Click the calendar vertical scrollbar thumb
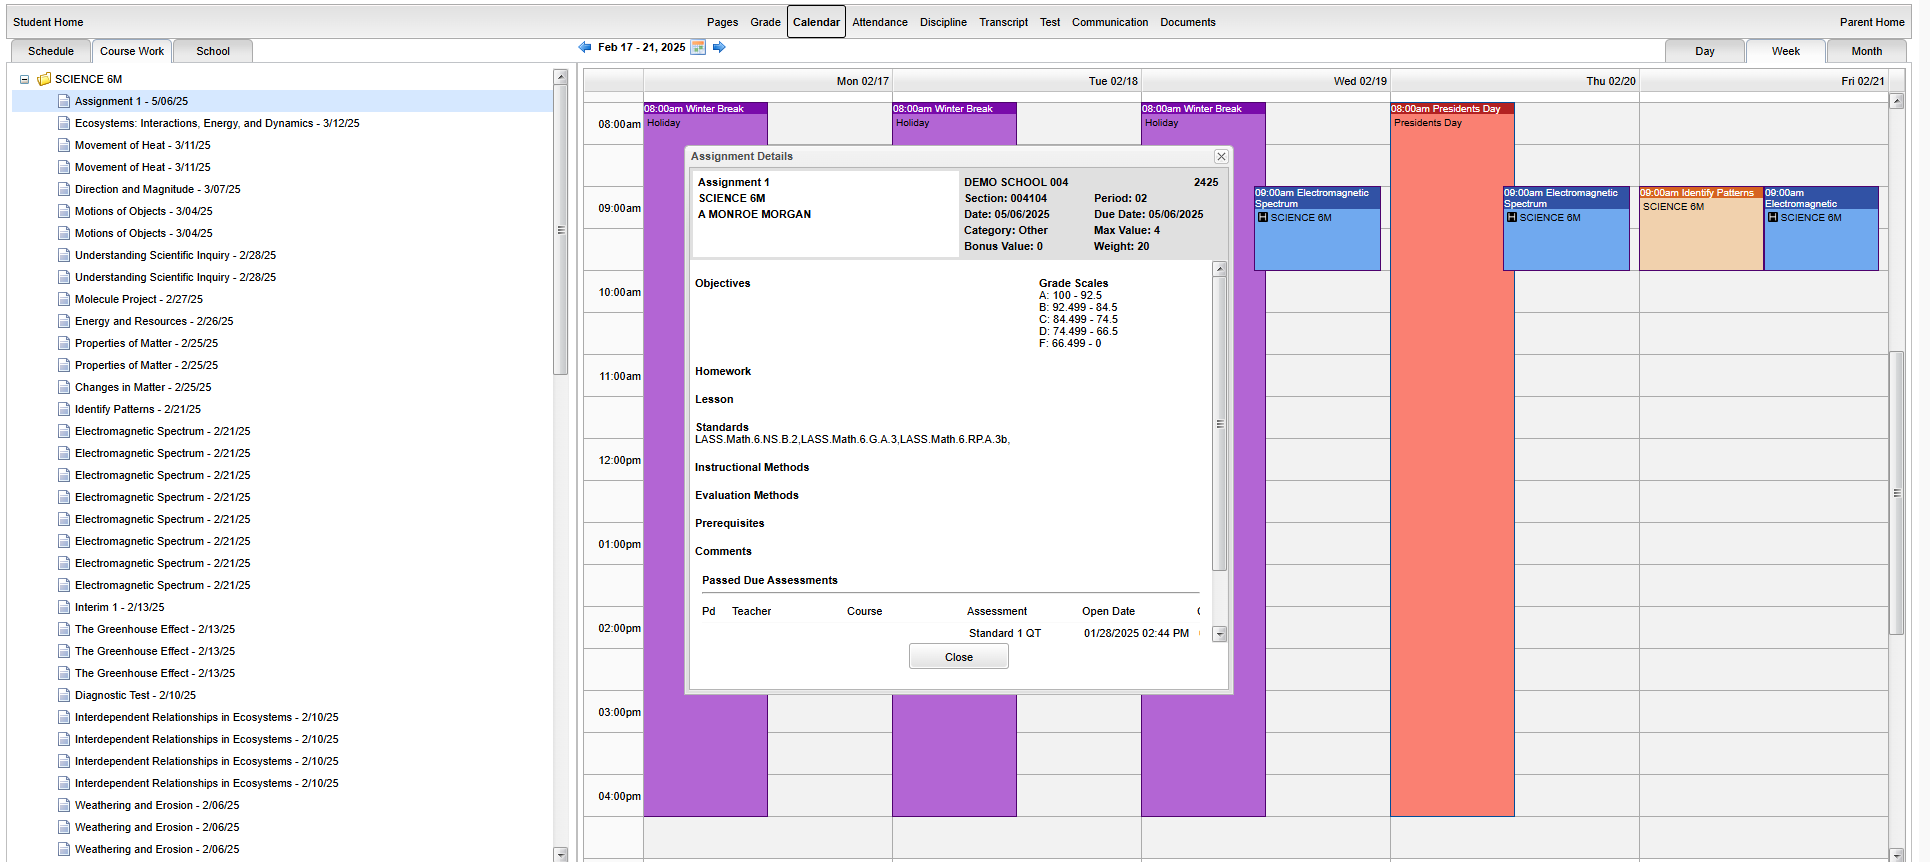The width and height of the screenshot is (1930, 862). [x=1896, y=493]
